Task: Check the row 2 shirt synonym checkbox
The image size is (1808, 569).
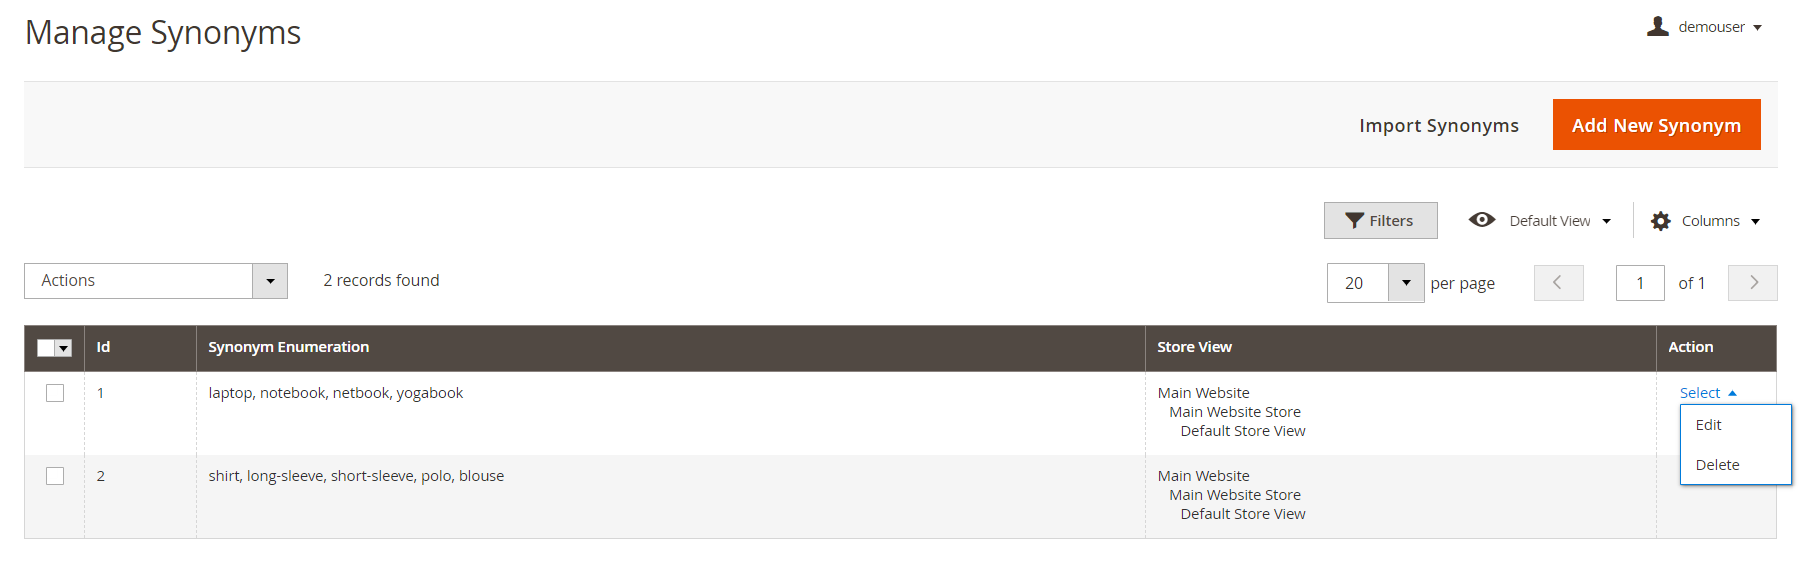Action: click(55, 476)
